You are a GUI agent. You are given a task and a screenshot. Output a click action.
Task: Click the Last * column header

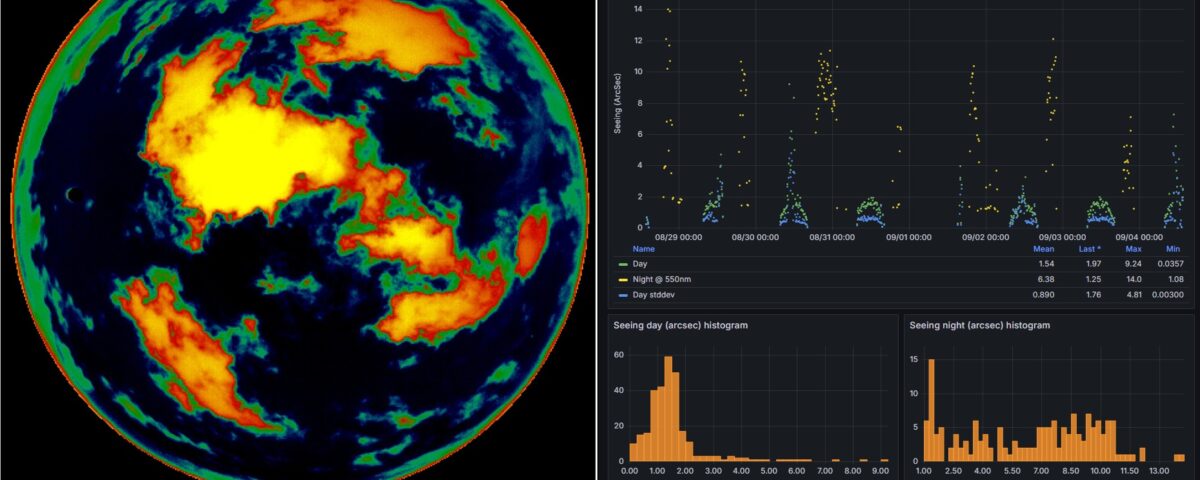pos(1090,248)
